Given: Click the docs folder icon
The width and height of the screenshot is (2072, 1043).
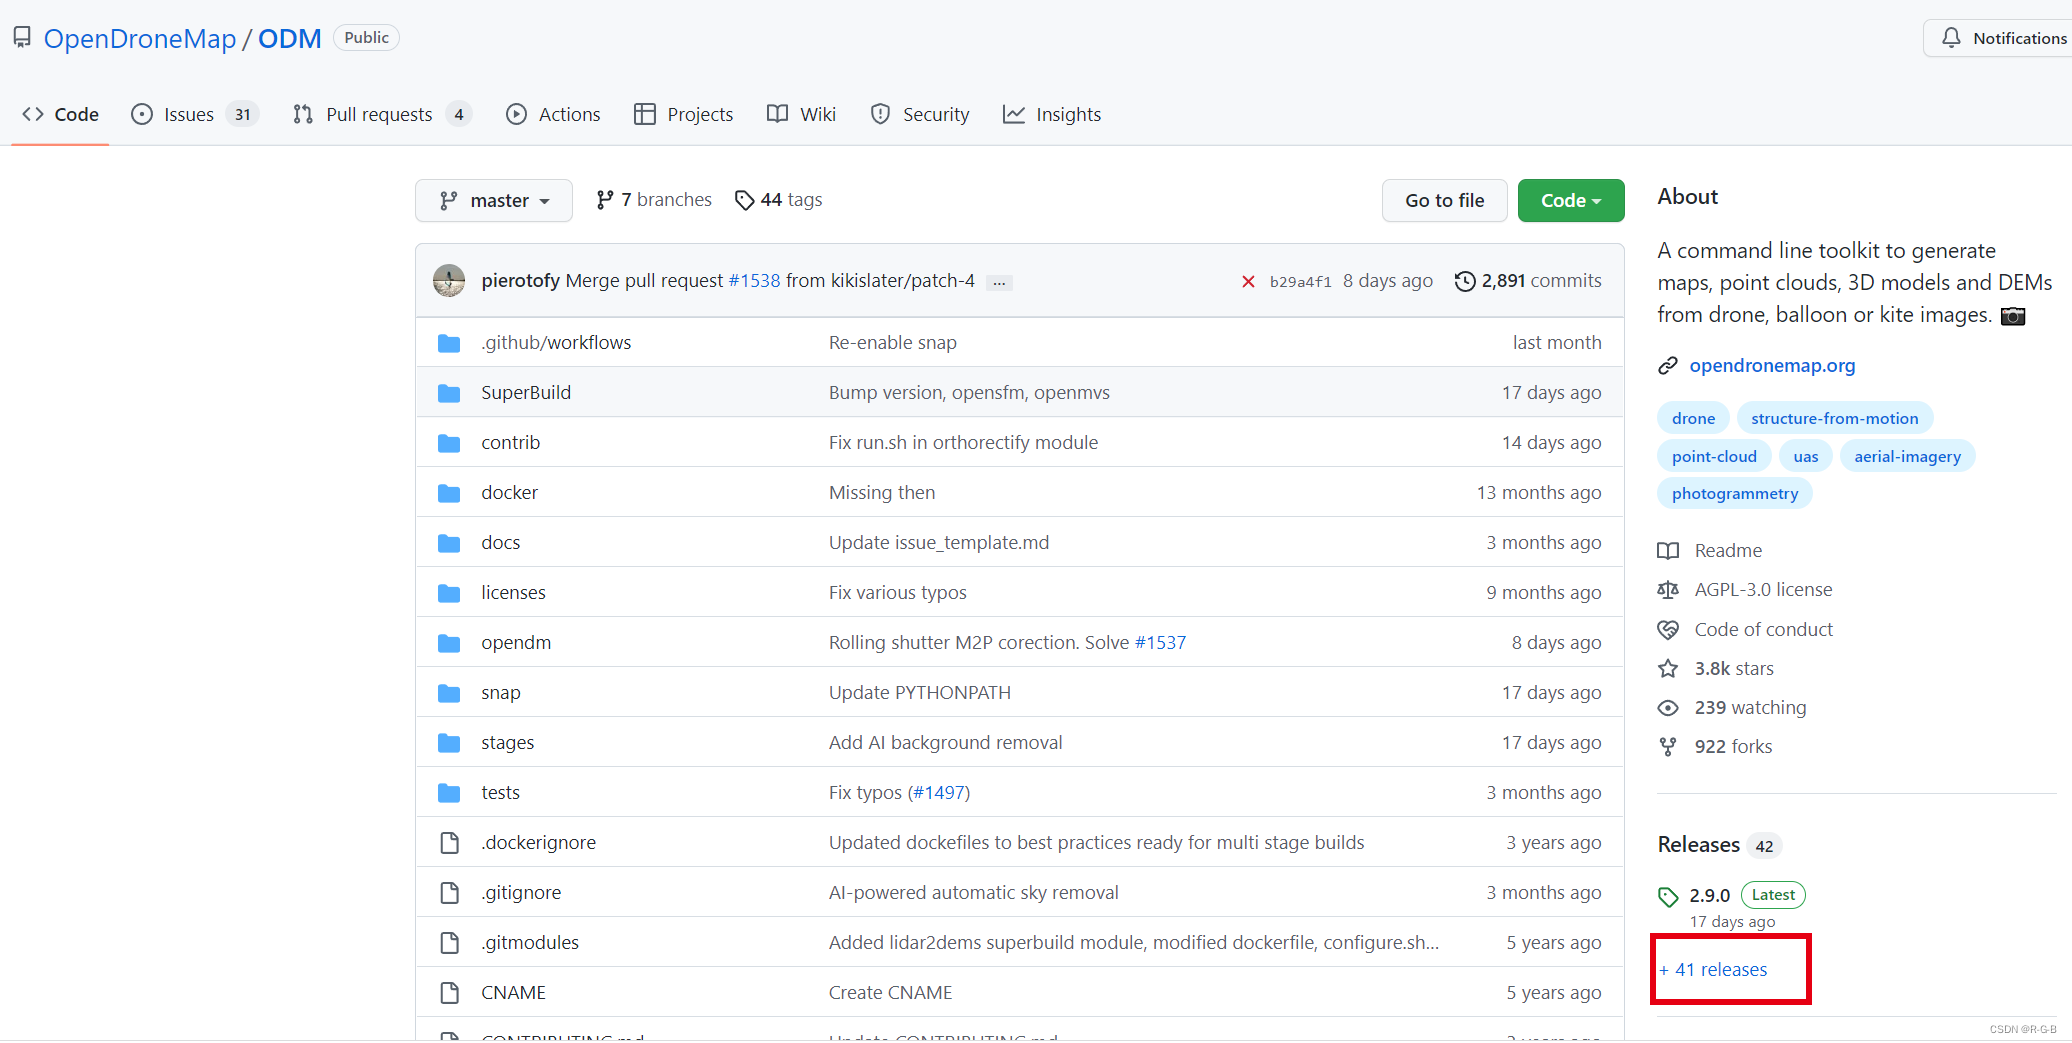Looking at the screenshot, I should pos(449,543).
